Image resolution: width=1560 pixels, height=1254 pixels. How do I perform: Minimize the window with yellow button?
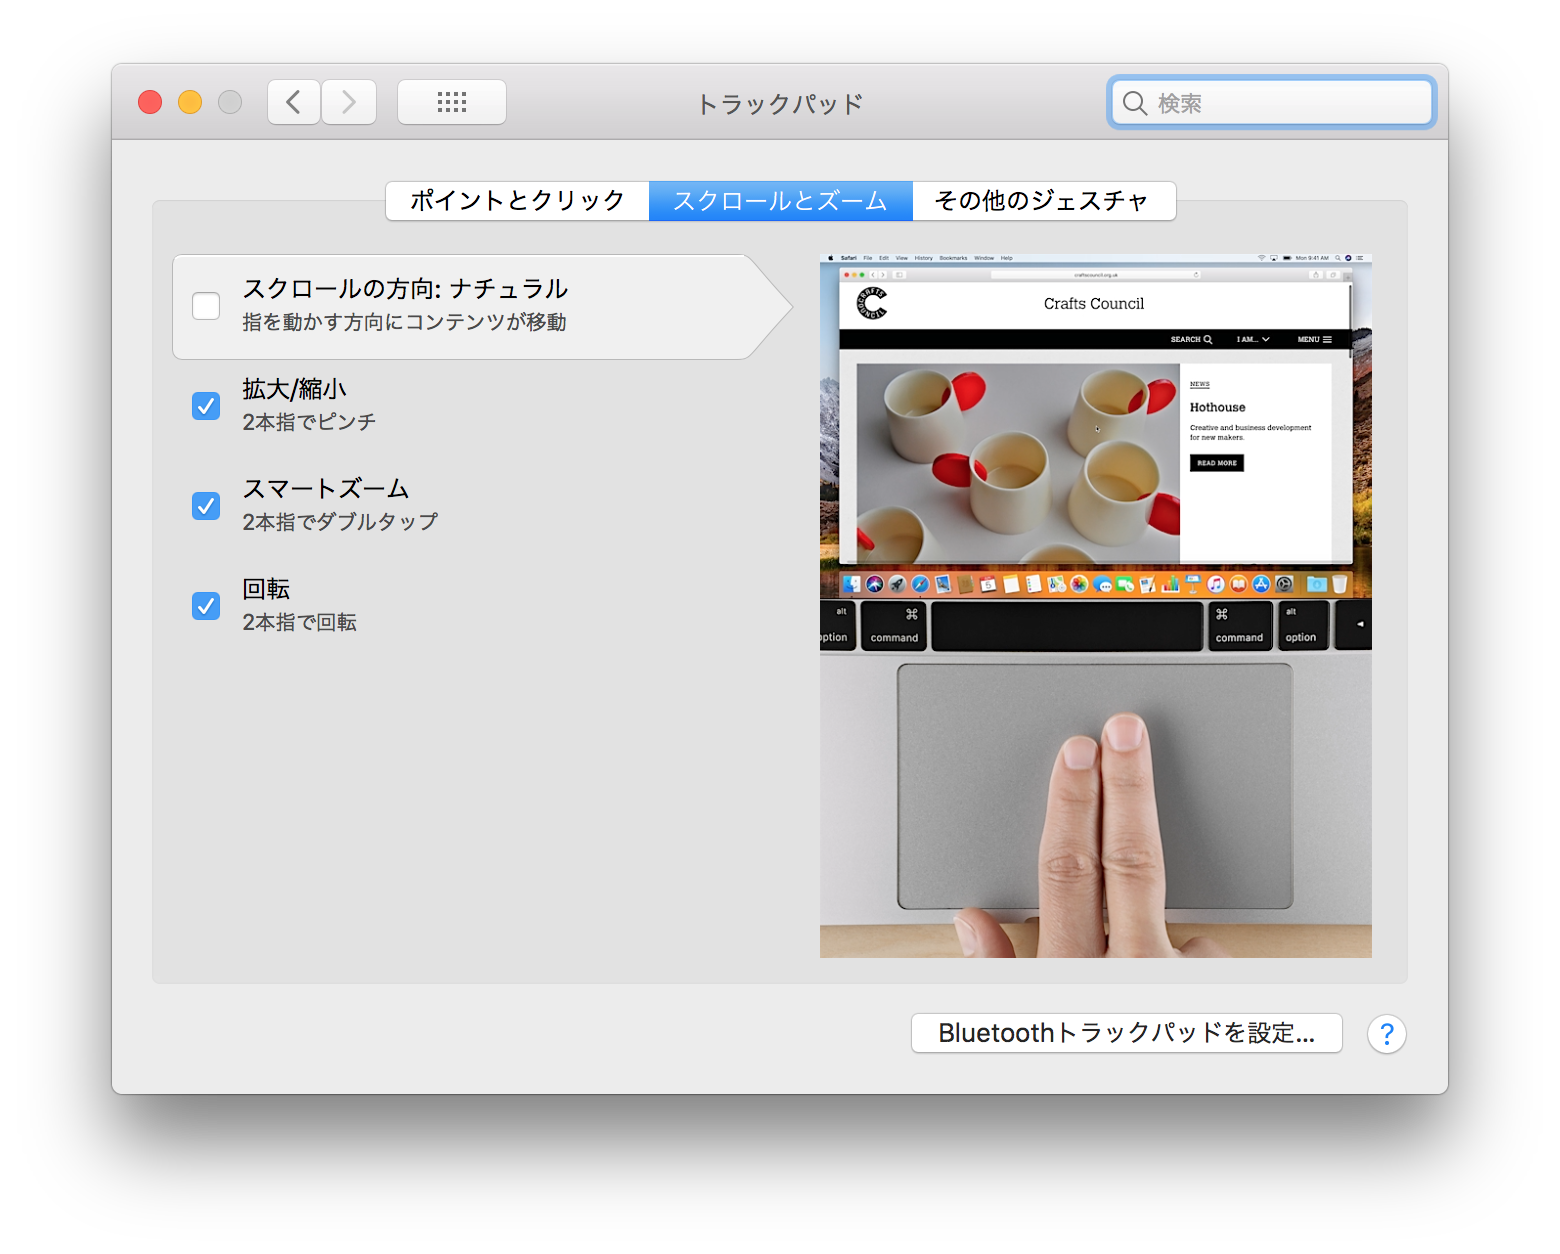tap(190, 102)
